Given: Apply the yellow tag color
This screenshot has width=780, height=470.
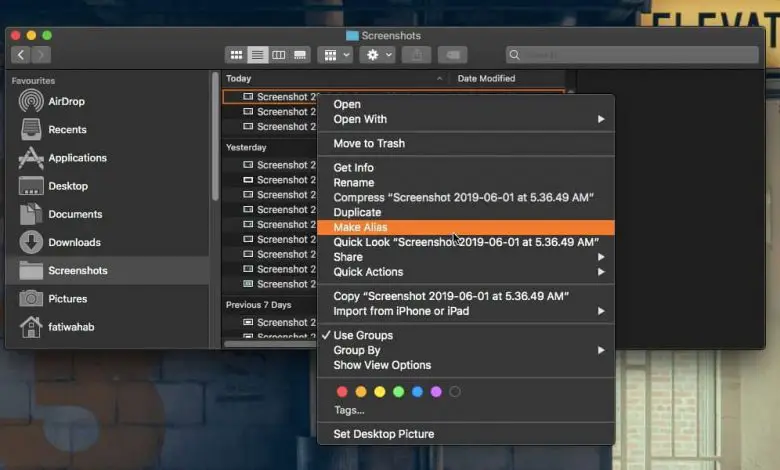Looking at the screenshot, I should (x=380, y=392).
